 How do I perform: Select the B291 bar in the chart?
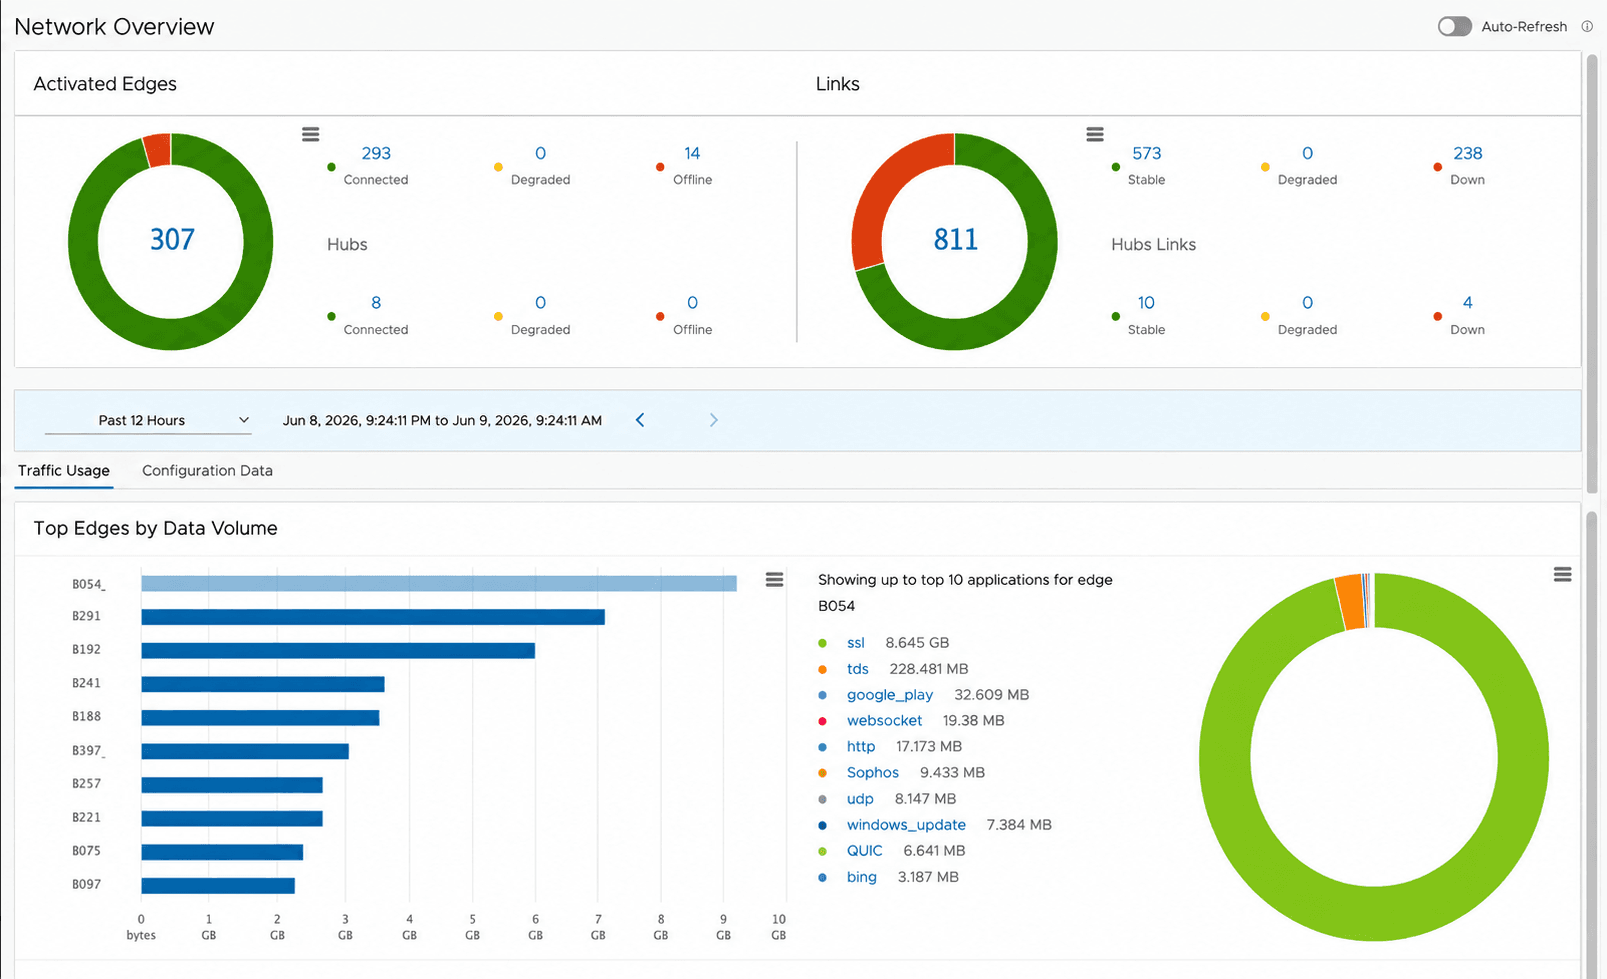373,617
